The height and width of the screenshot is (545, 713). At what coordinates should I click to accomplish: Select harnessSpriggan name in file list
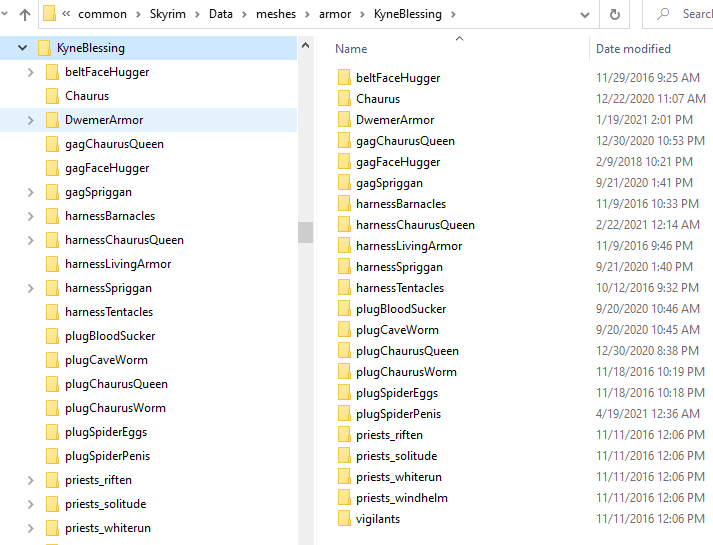coord(399,267)
